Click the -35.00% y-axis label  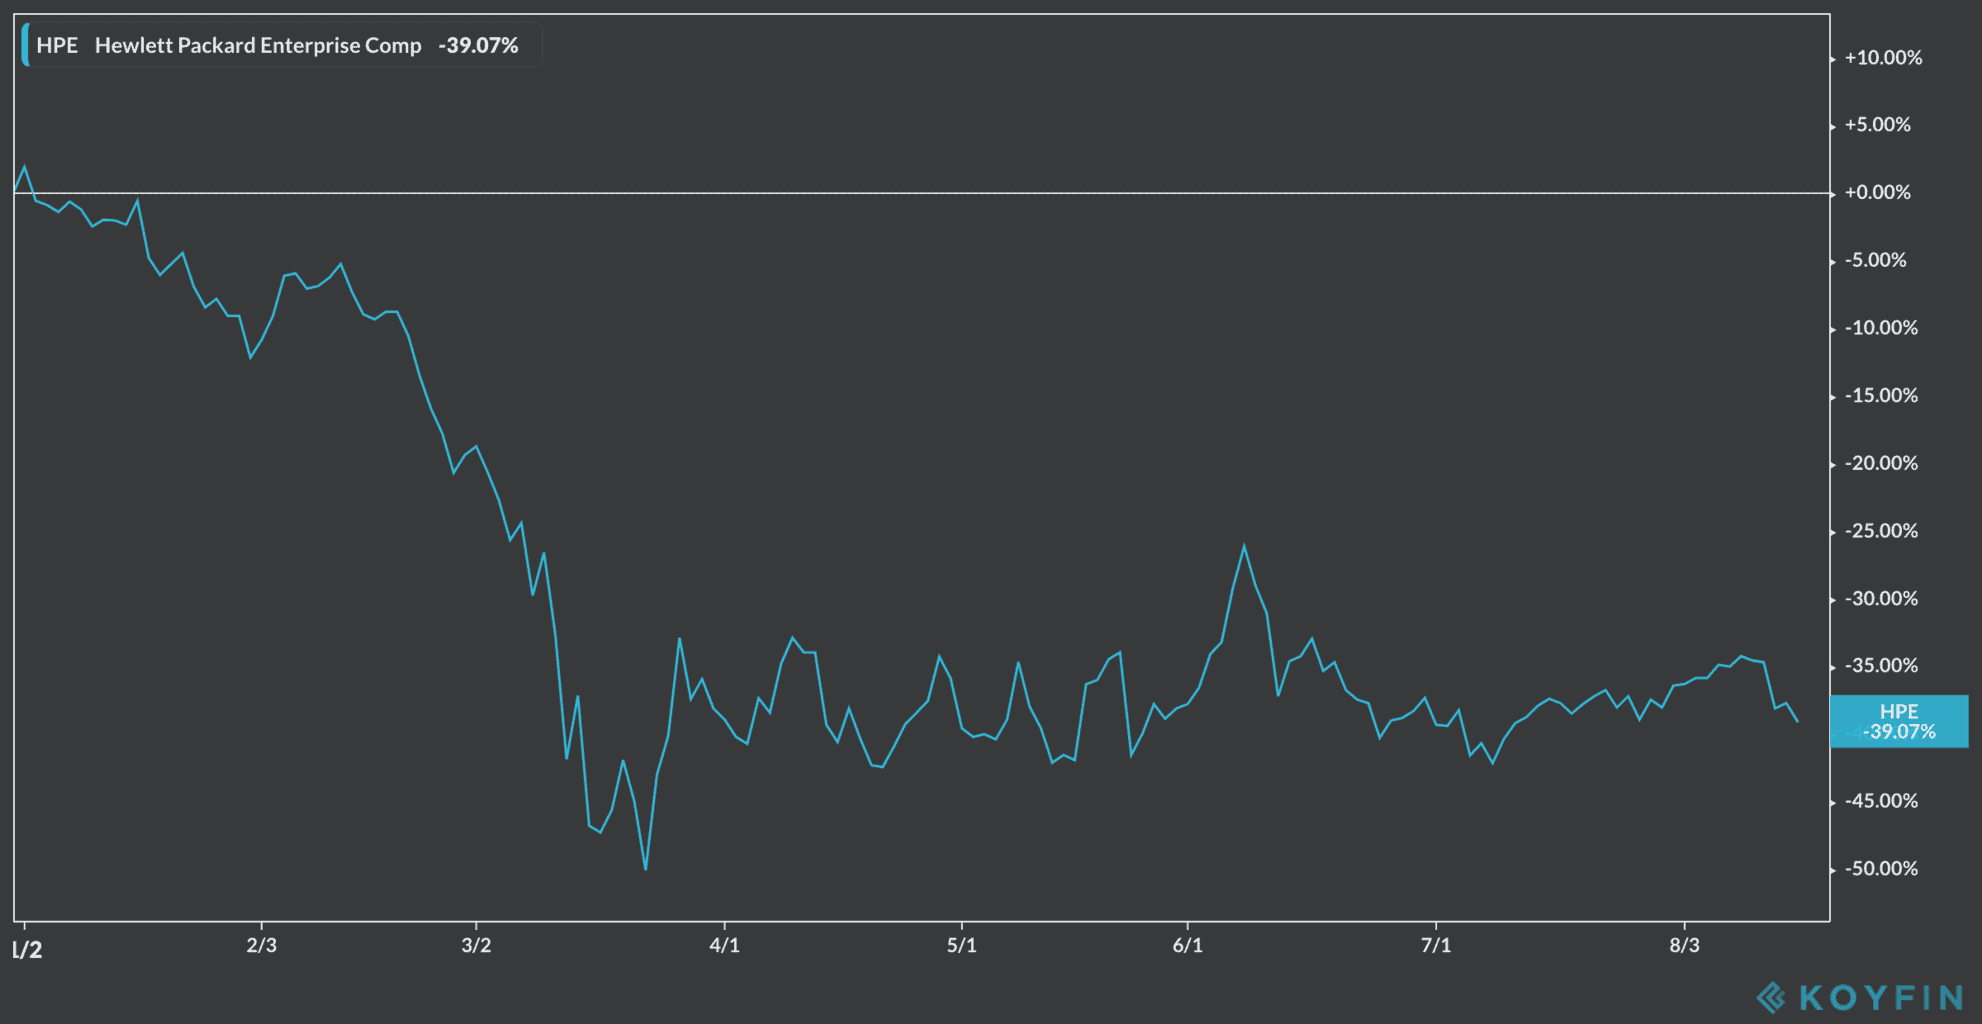pyautogui.click(x=1881, y=666)
